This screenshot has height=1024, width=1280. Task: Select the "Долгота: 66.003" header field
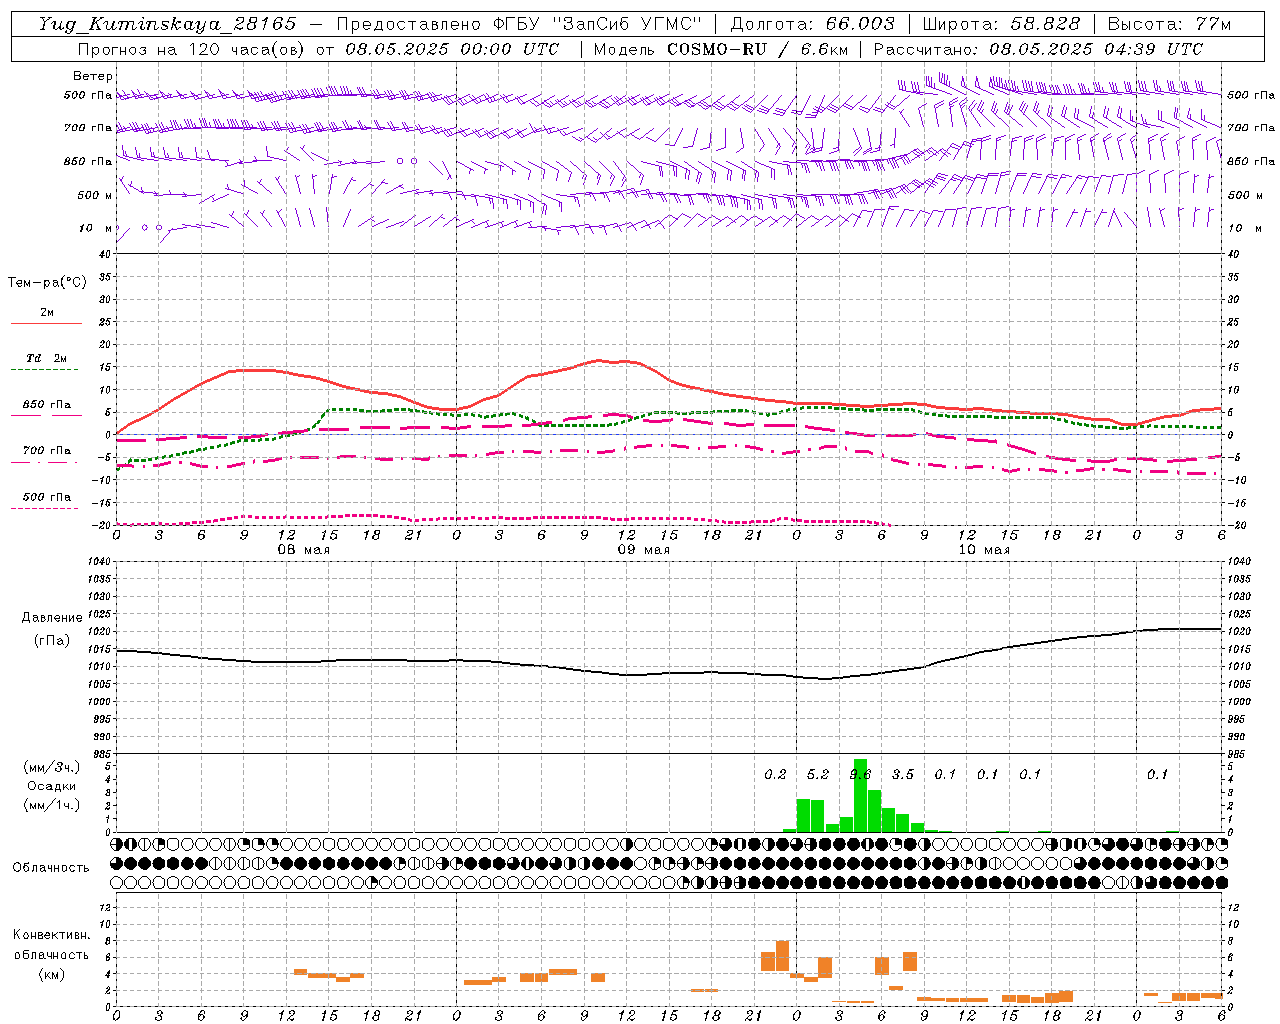pyautogui.click(x=812, y=24)
